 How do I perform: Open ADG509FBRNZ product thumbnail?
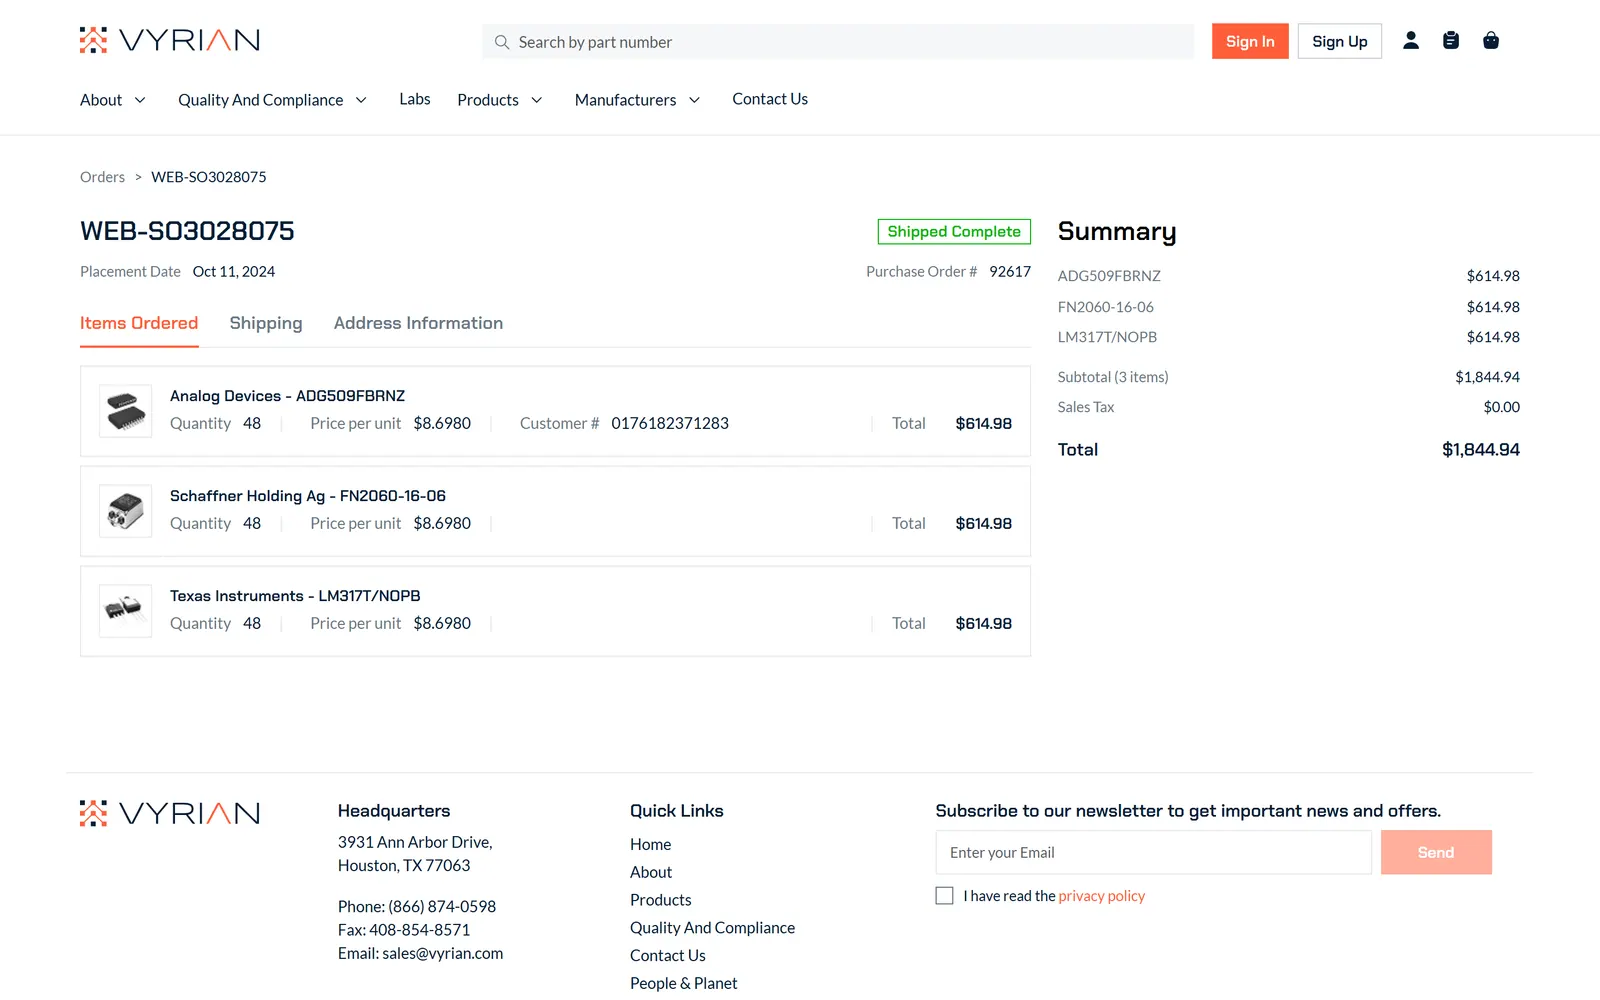point(126,411)
